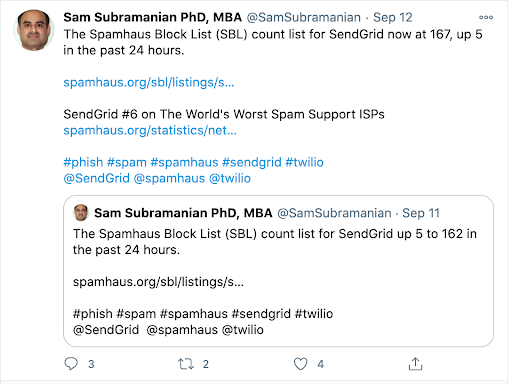Open the #twilio hashtag in main tweet

[x=304, y=162]
